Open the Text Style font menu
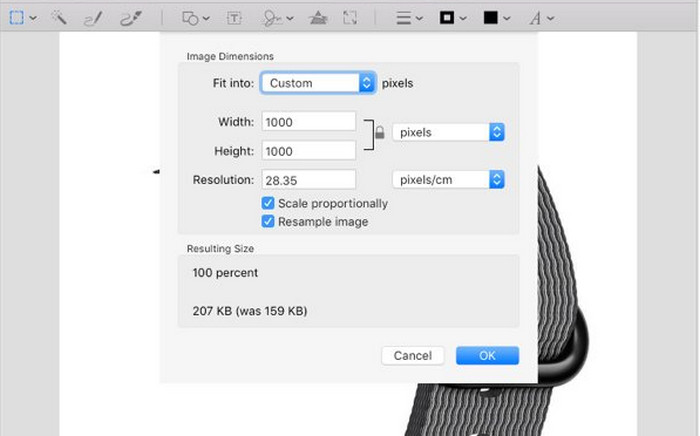The height and width of the screenshot is (436, 700). (x=541, y=18)
